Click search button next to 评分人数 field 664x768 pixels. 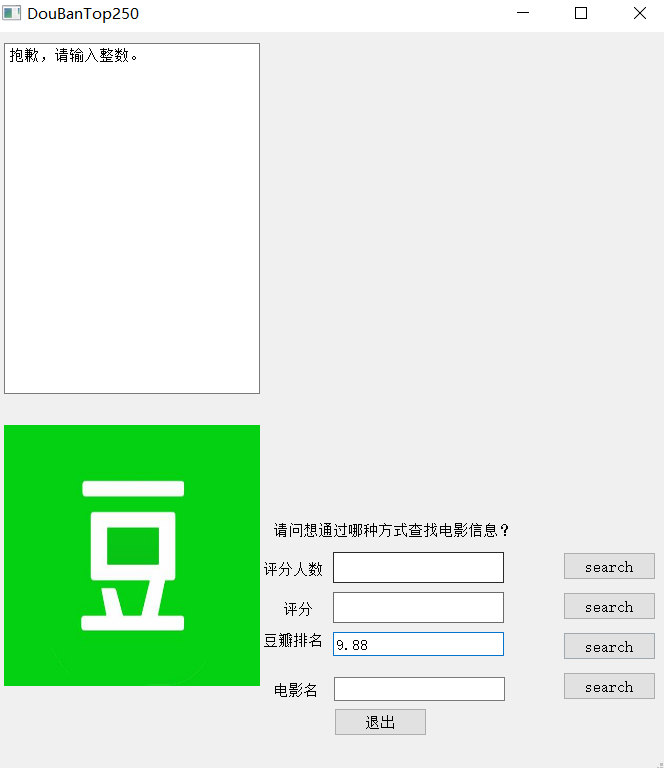(x=609, y=566)
